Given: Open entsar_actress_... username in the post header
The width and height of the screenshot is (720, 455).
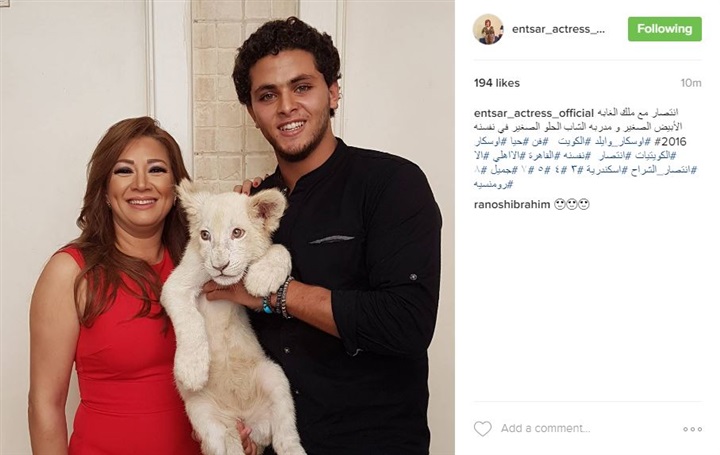Looking at the screenshot, I should (558, 29).
